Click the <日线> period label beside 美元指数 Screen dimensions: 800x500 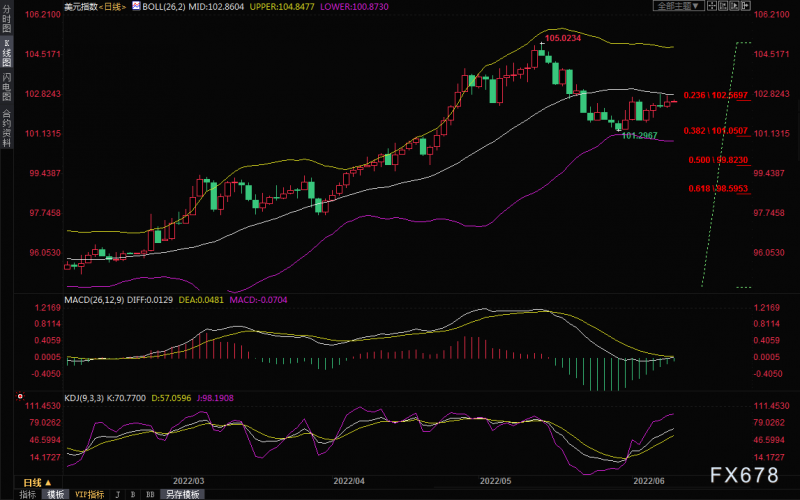(112, 7)
